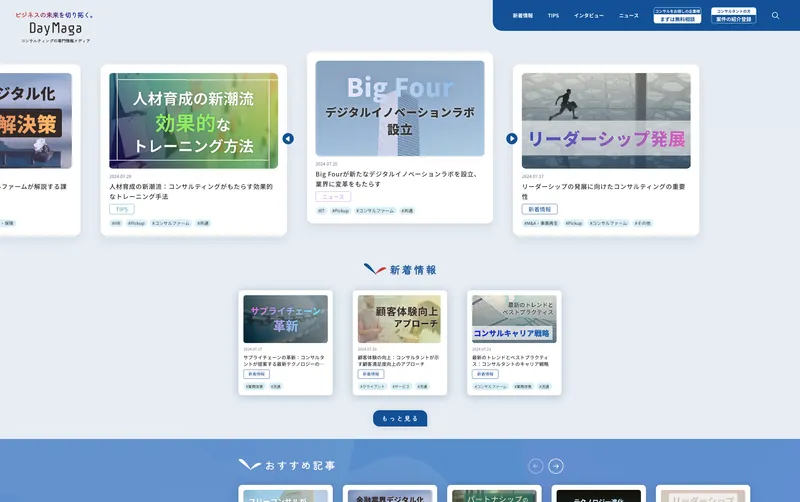This screenshot has height=502, width=800.
Task: Open the リーダーシップ発展 article thumbnail
Action: coord(606,120)
